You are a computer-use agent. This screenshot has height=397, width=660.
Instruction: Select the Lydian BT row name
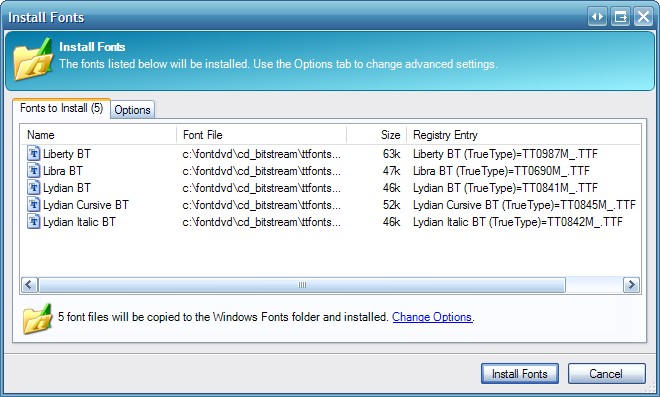[67, 188]
